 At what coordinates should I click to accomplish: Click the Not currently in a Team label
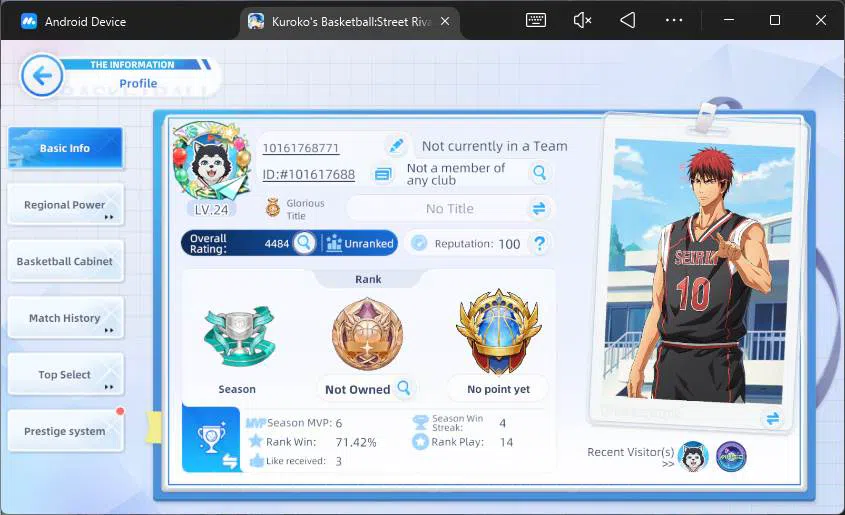(495, 146)
